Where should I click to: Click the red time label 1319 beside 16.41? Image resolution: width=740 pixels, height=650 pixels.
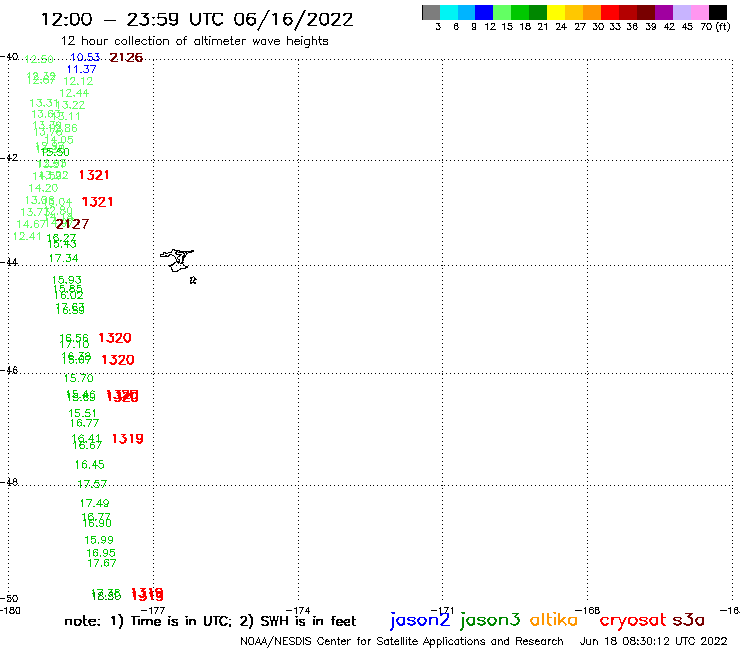point(127,439)
